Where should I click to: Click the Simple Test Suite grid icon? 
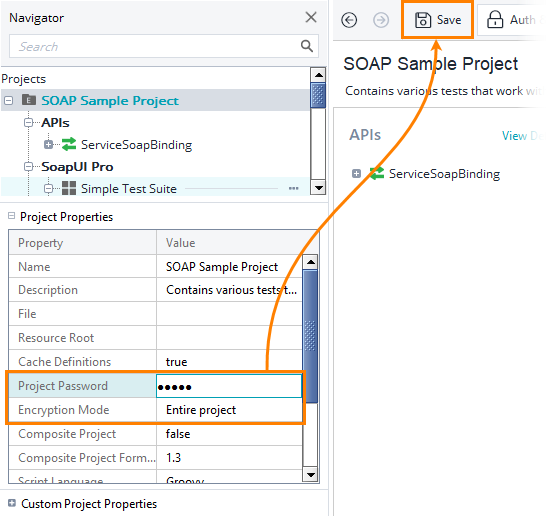[x=69, y=188]
